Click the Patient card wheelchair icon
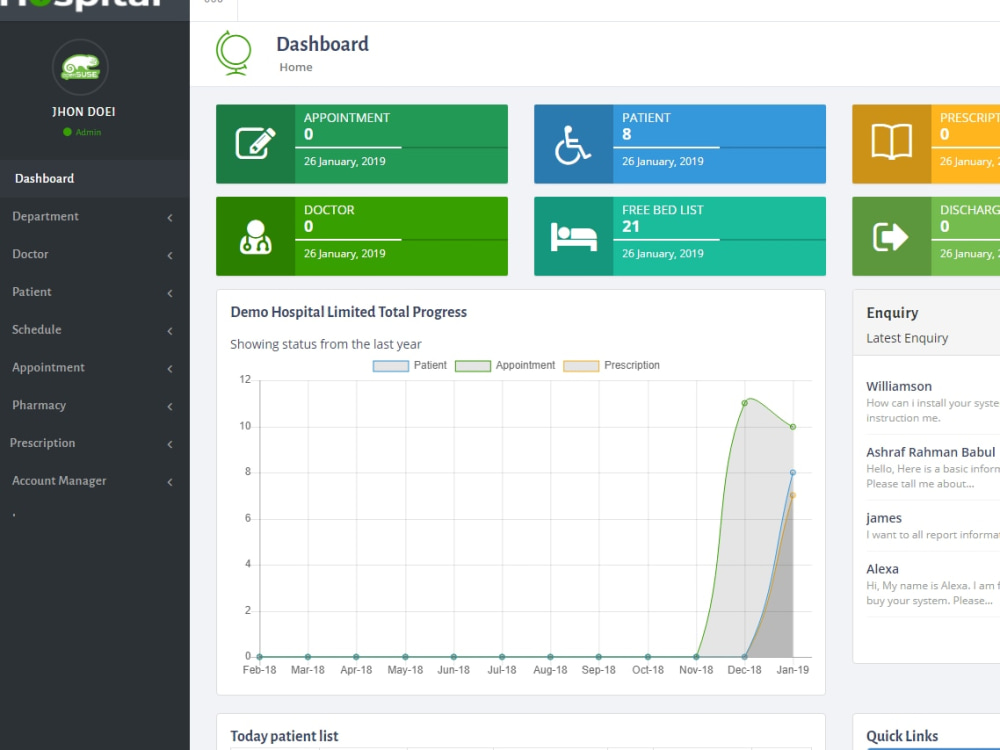 [x=572, y=145]
